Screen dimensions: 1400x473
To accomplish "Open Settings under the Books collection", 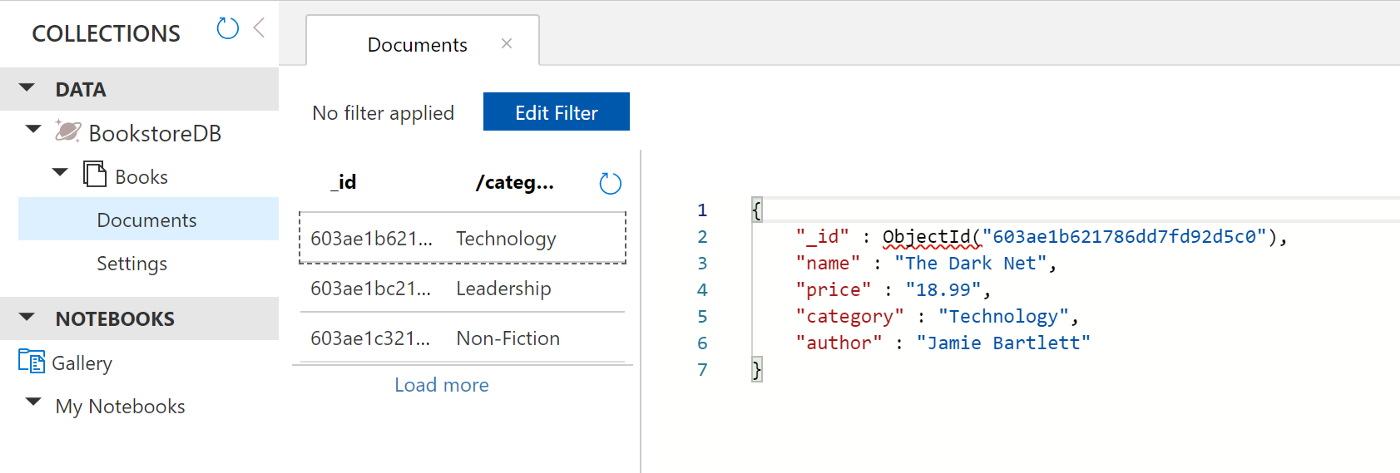I will tap(131, 264).
